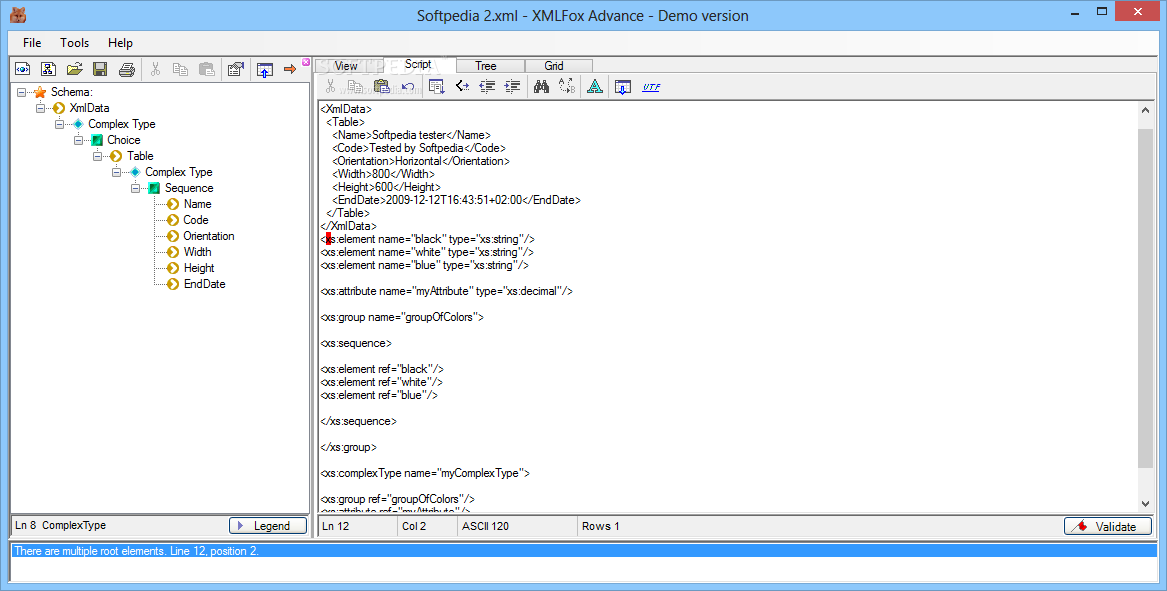Collapse the Table tree node

click(x=97, y=156)
